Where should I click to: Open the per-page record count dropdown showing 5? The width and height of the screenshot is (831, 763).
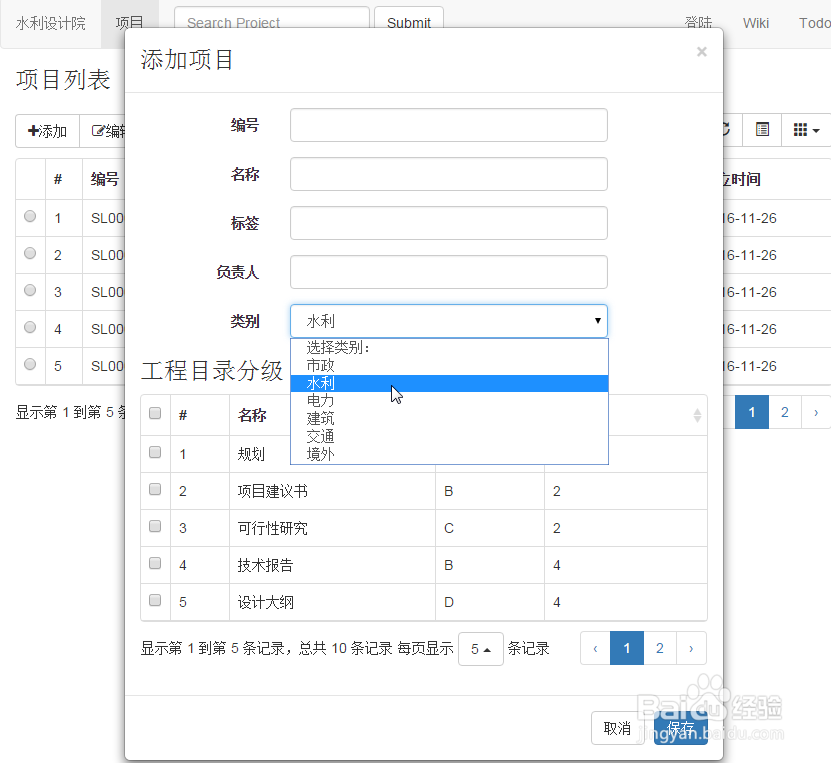pos(481,648)
